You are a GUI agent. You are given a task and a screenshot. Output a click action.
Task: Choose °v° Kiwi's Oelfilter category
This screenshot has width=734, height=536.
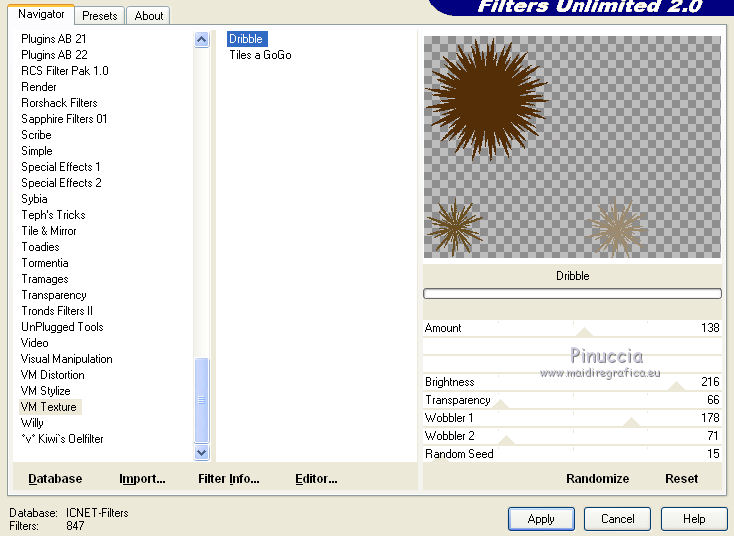point(62,439)
